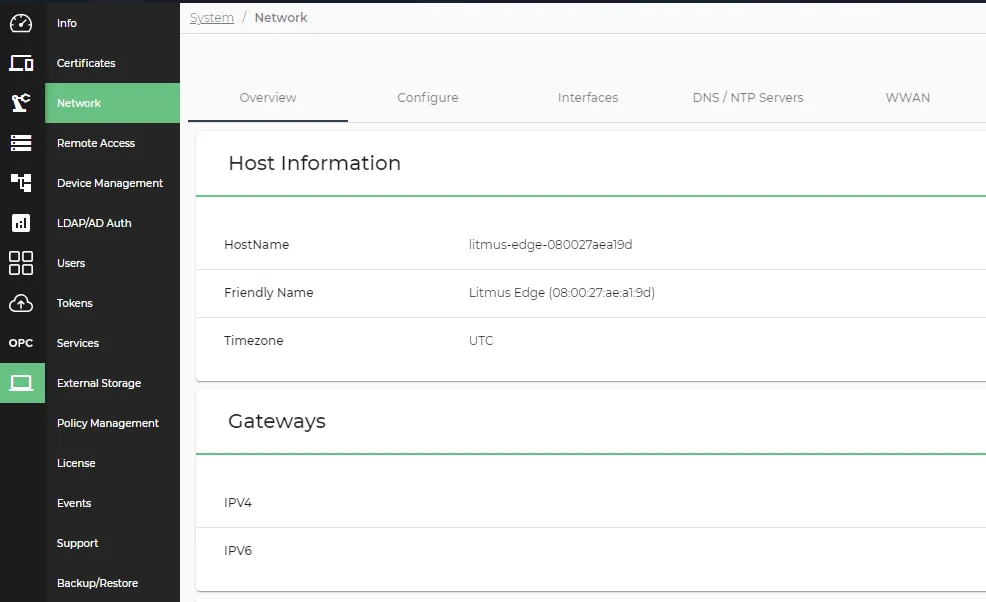Click the Friendly Name label
Image resolution: width=986 pixels, height=602 pixels.
(x=269, y=293)
